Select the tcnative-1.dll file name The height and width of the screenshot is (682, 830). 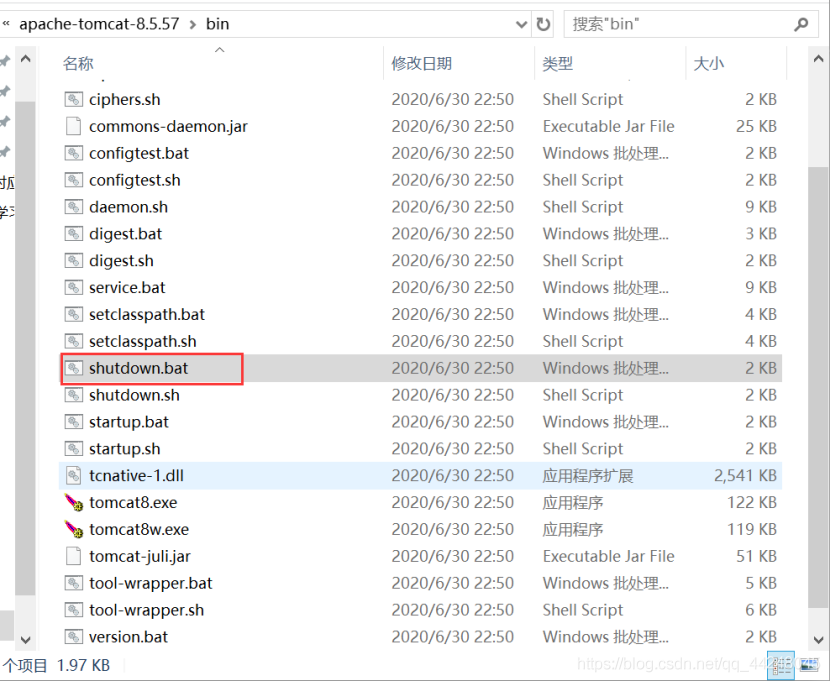pos(136,475)
